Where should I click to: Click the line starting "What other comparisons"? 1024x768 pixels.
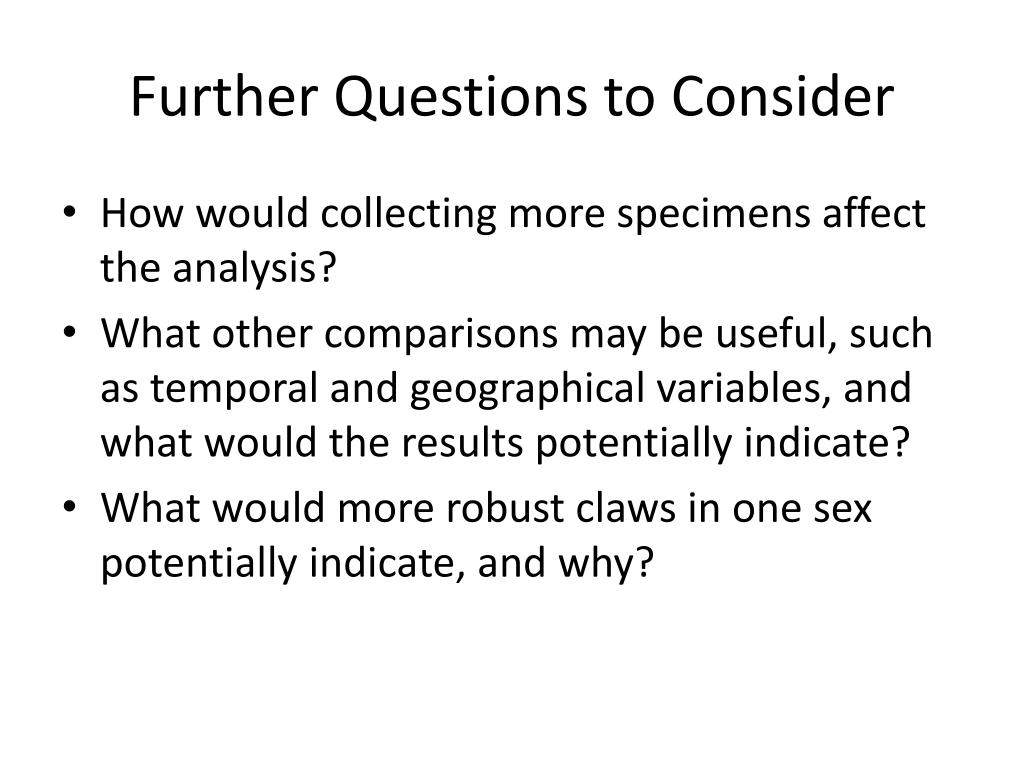(x=516, y=334)
